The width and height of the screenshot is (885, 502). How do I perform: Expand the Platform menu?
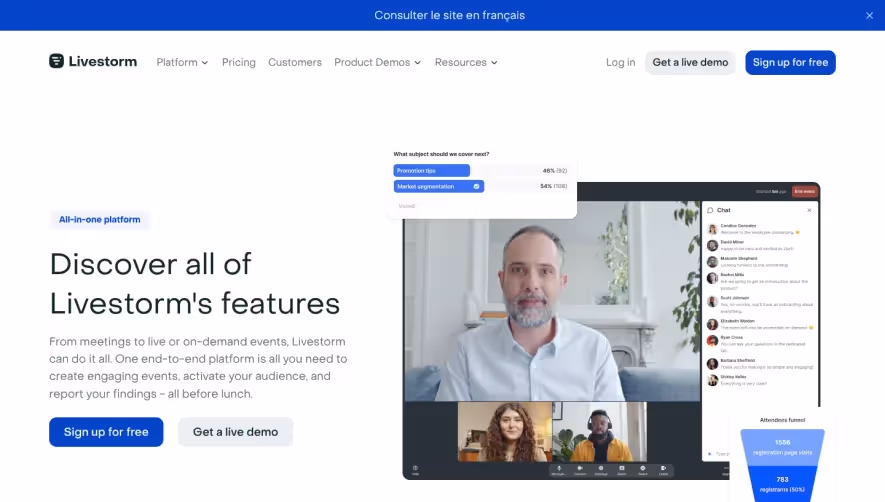(x=182, y=62)
